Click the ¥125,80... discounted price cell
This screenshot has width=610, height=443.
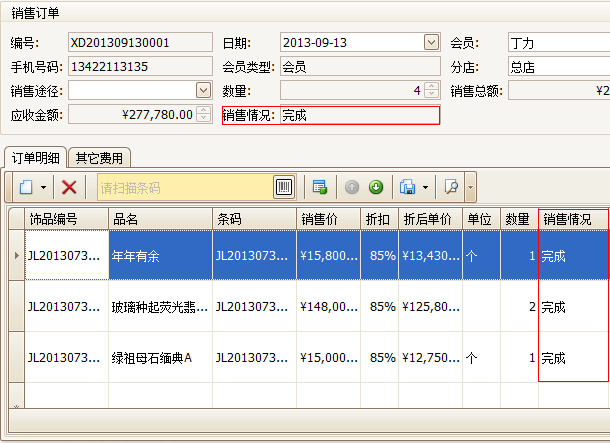pyautogui.click(x=430, y=306)
